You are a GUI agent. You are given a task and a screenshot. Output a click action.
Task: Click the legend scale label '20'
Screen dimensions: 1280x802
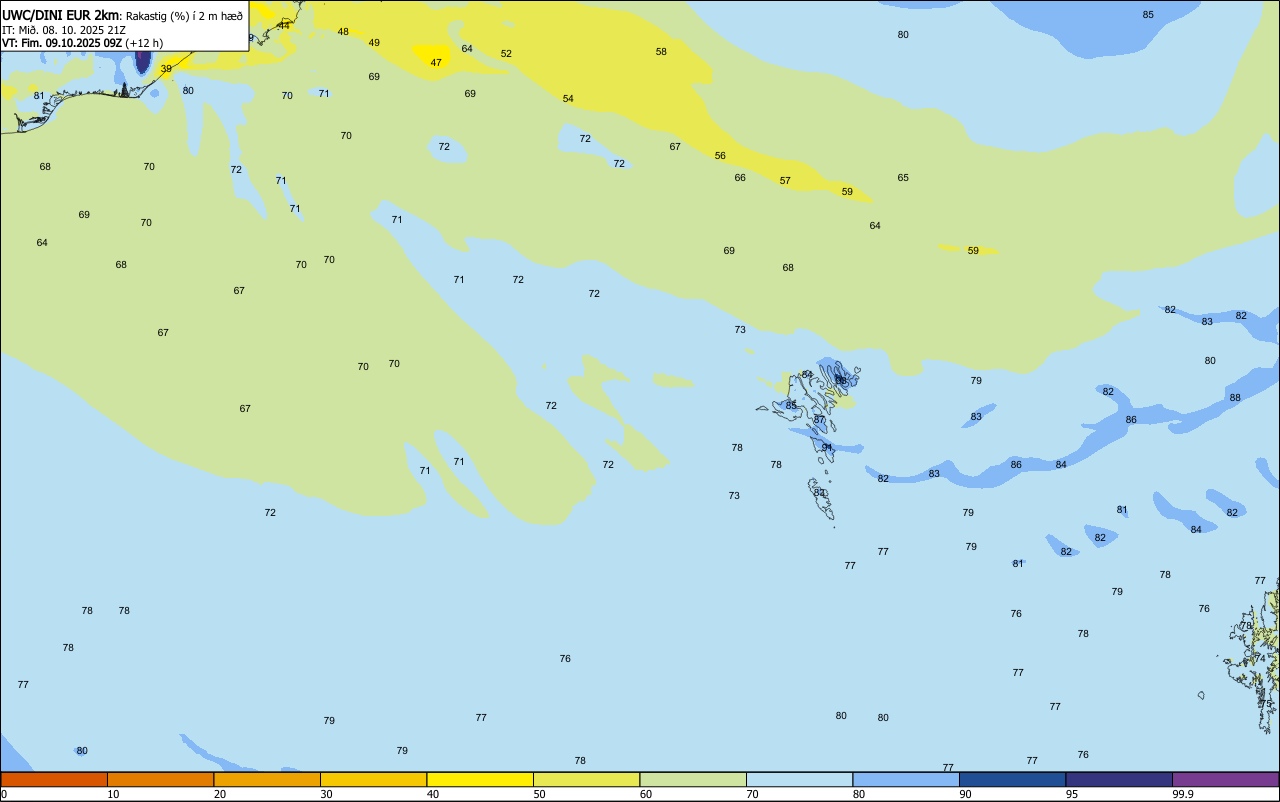pos(220,794)
